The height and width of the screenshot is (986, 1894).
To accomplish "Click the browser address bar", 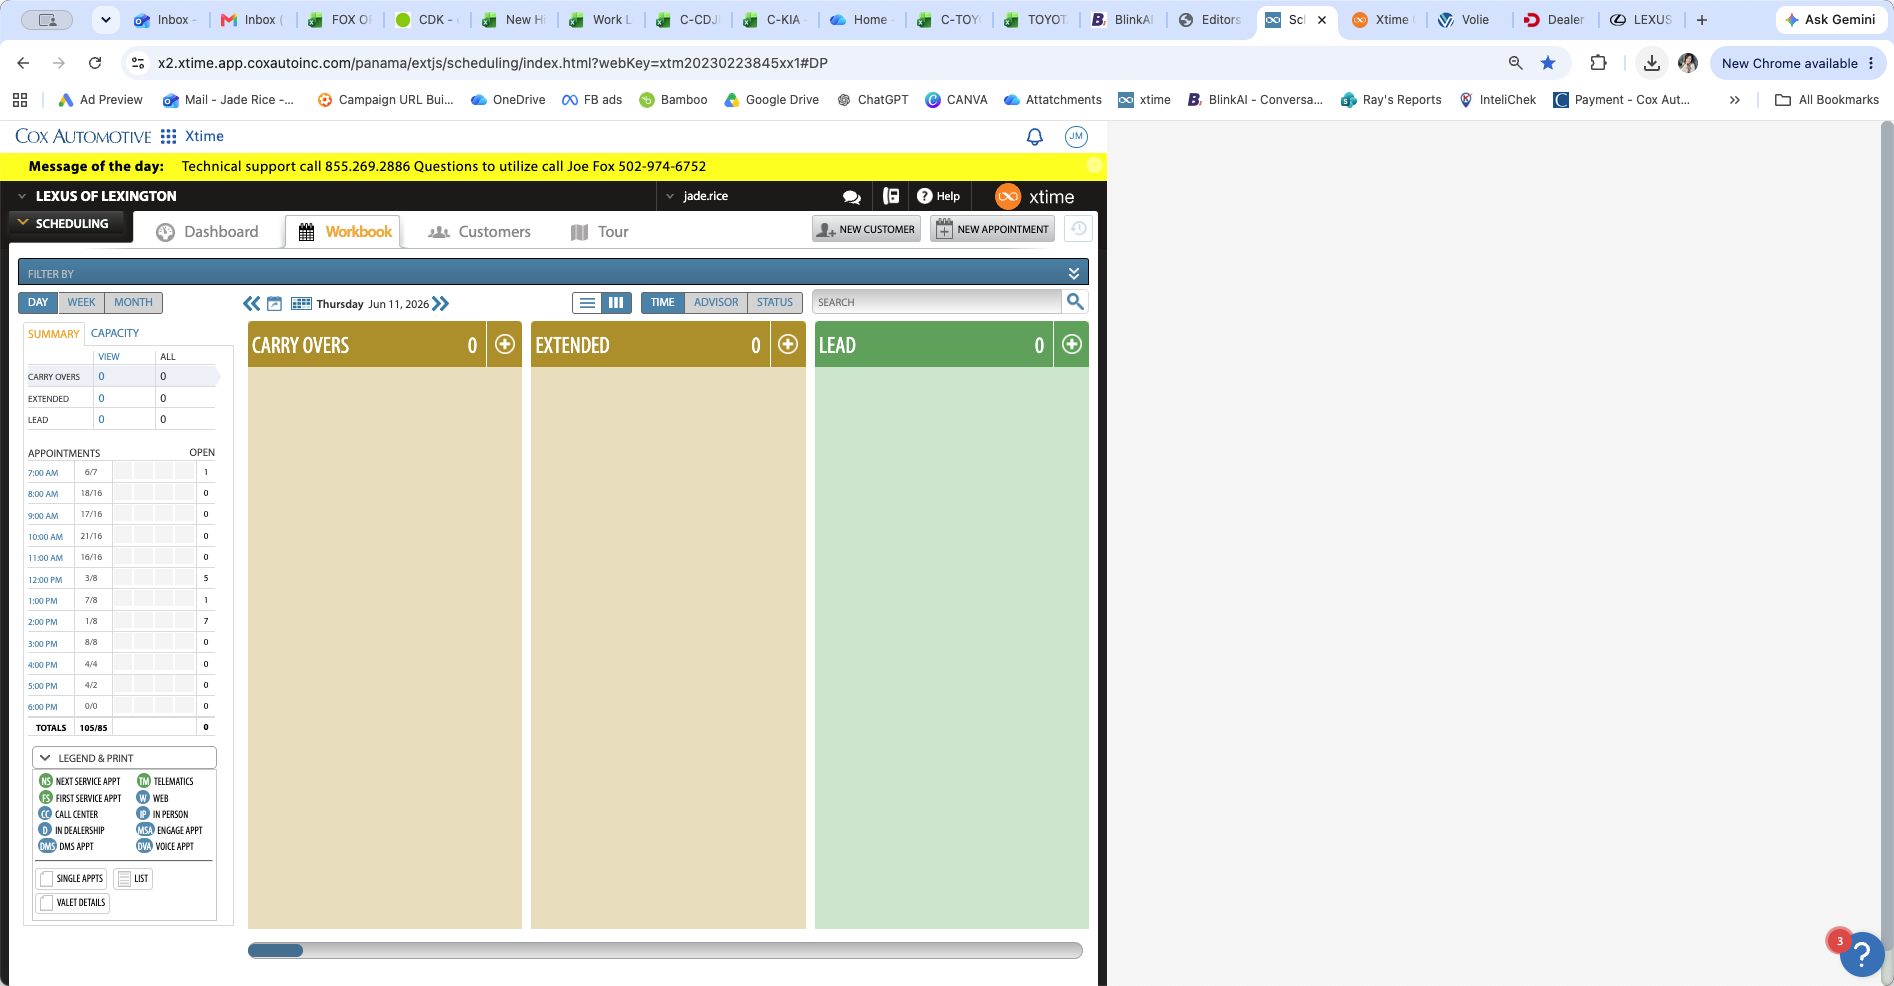I will coord(820,63).
